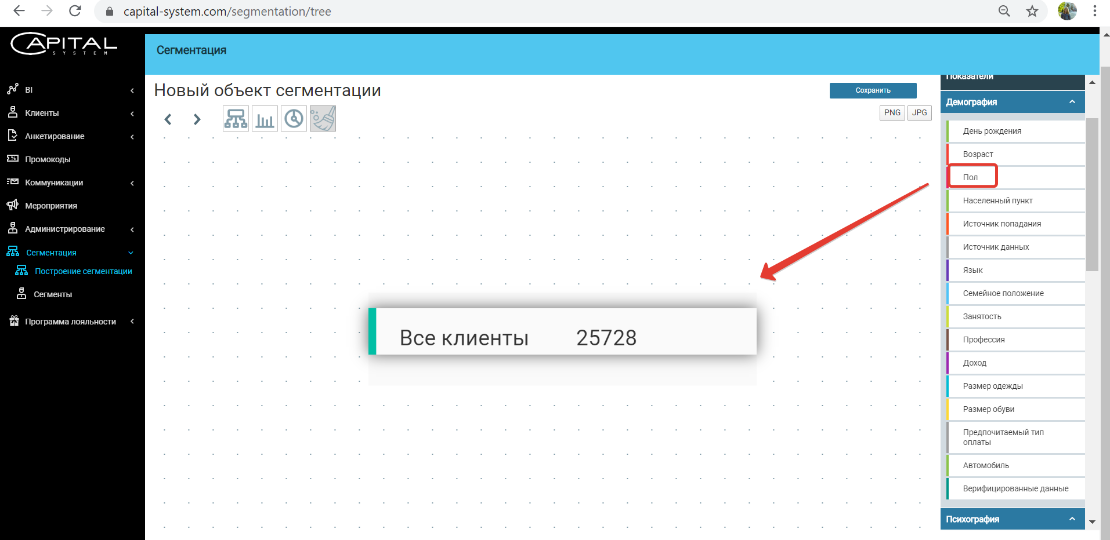
Task: Select Источник попадания attribute
Action: (1015, 224)
